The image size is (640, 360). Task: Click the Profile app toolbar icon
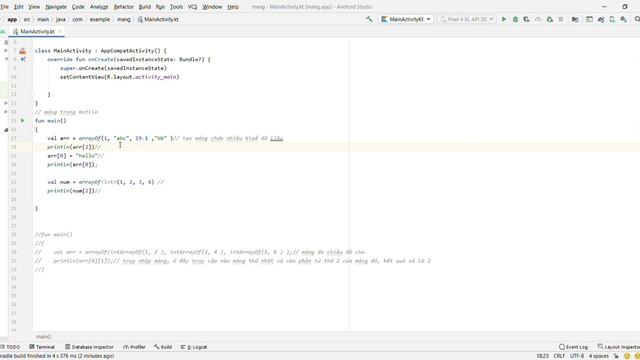[x=538, y=19]
